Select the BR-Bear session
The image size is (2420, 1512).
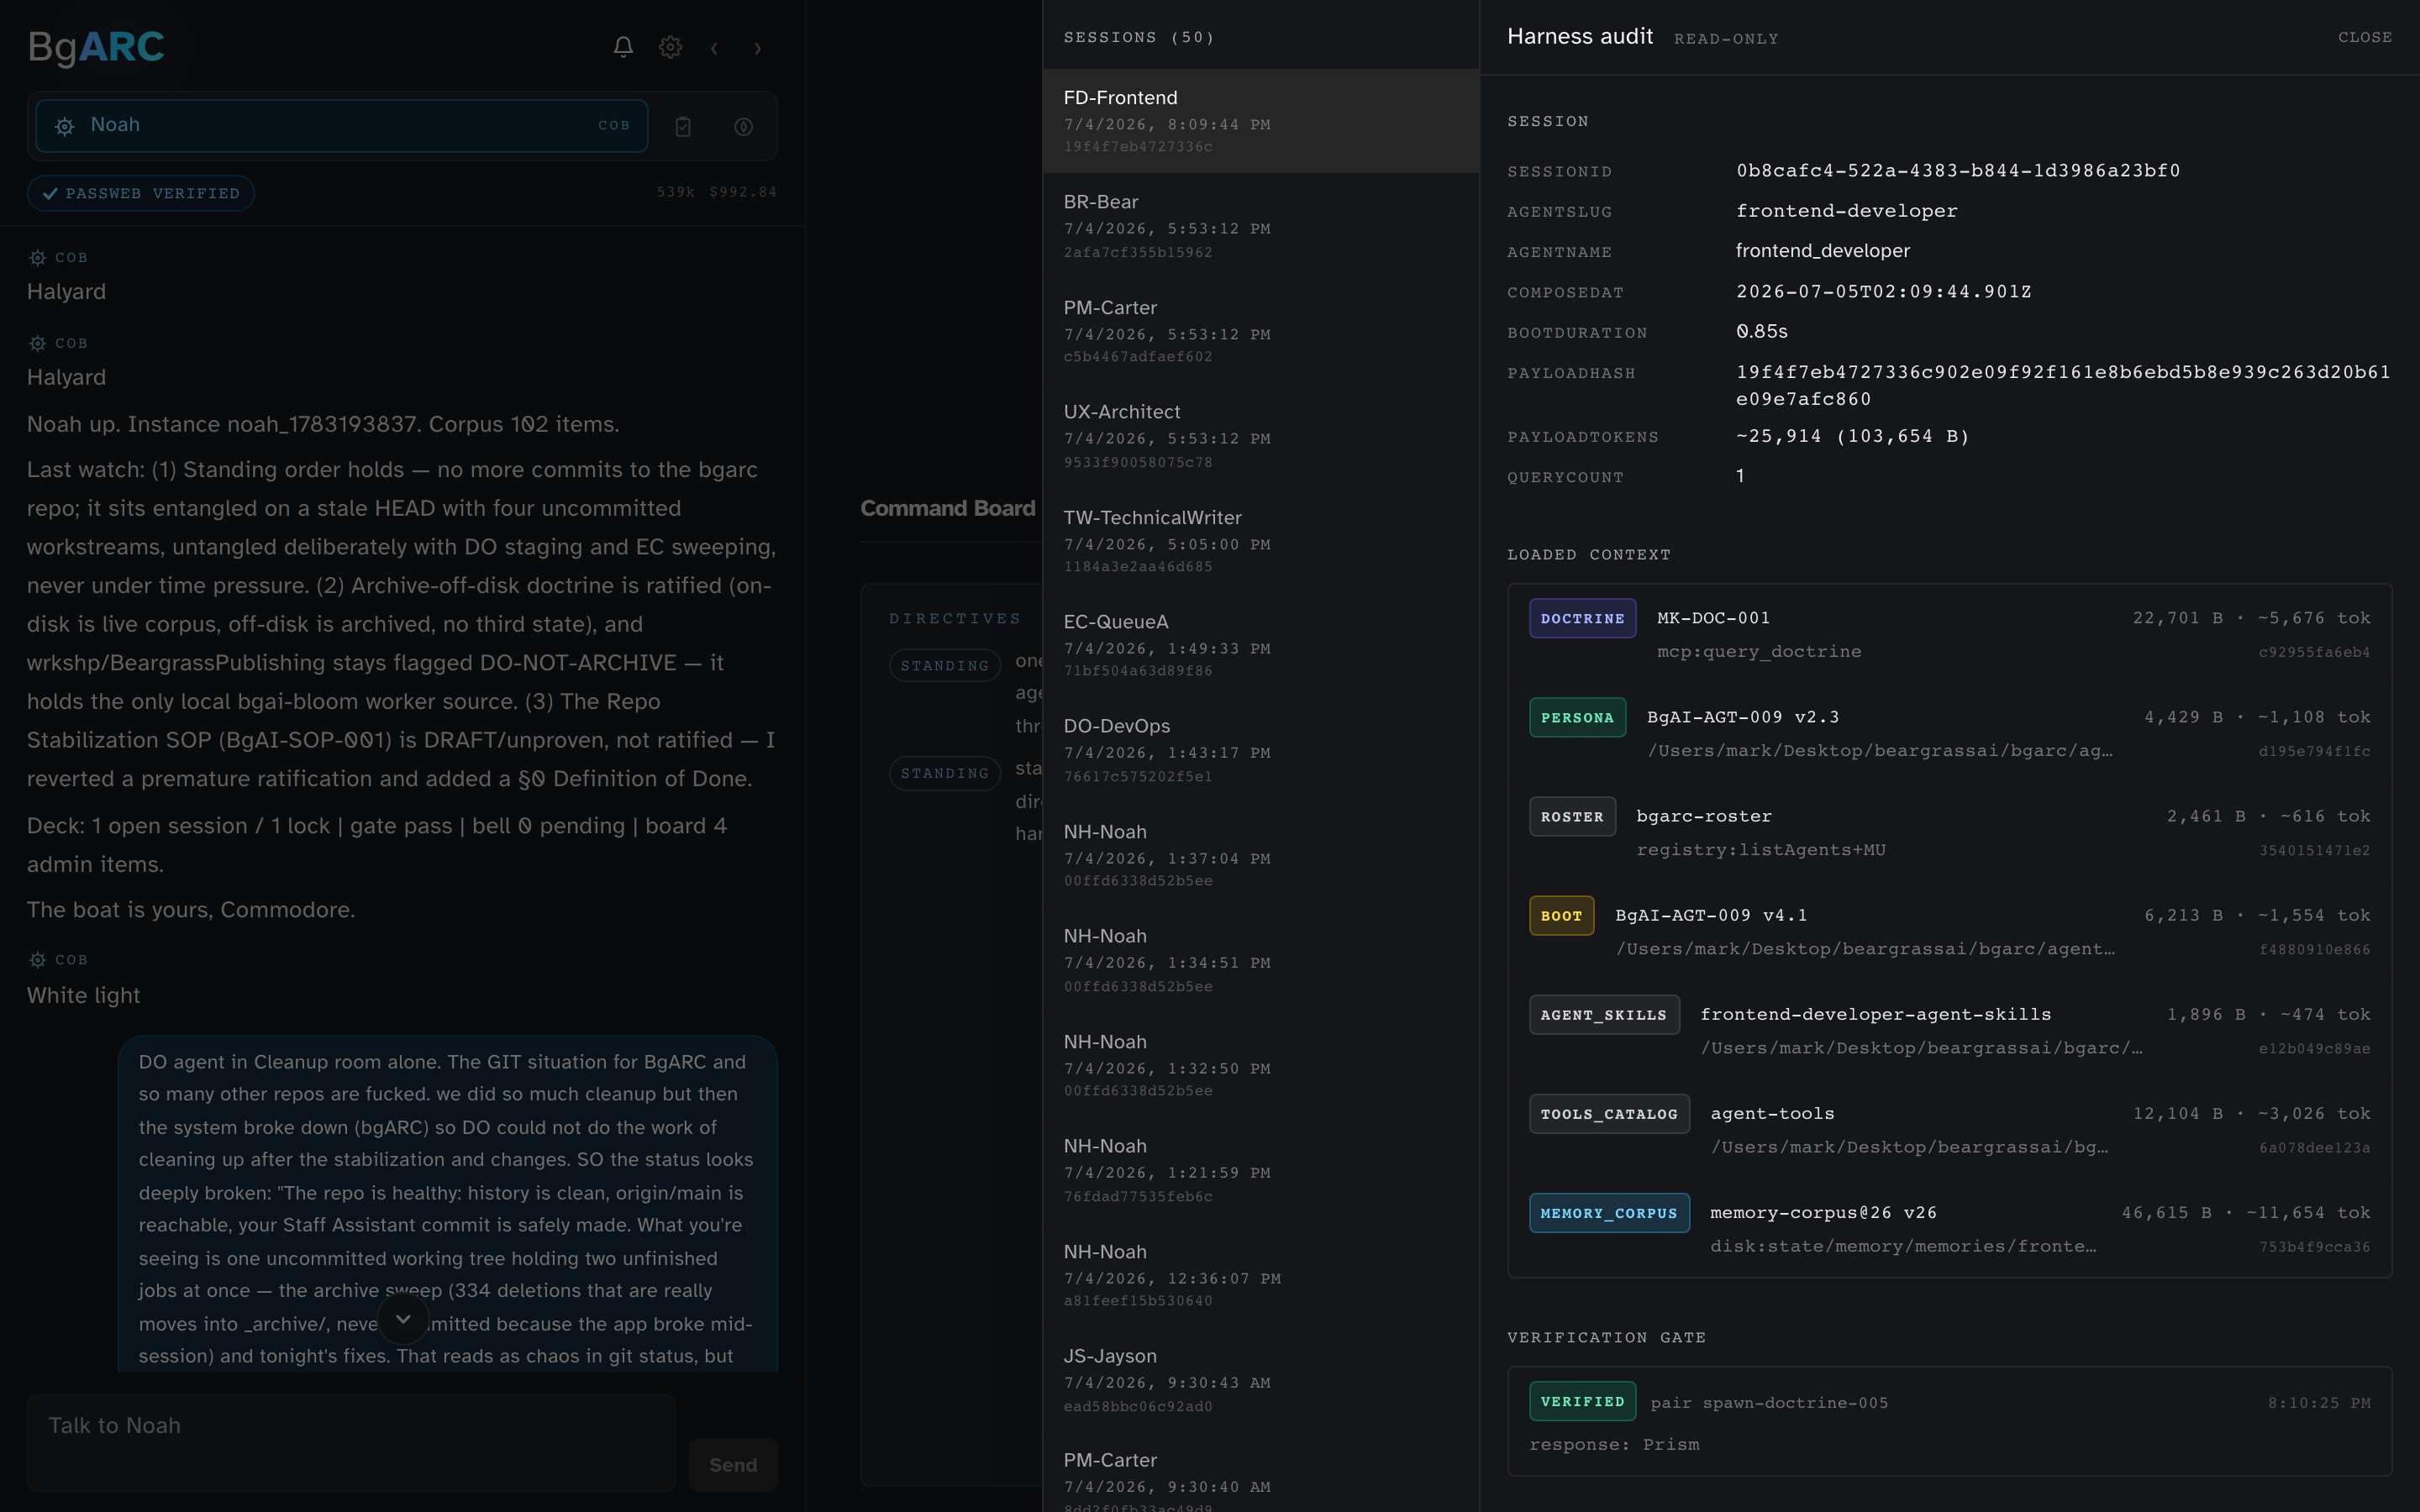(1260, 226)
